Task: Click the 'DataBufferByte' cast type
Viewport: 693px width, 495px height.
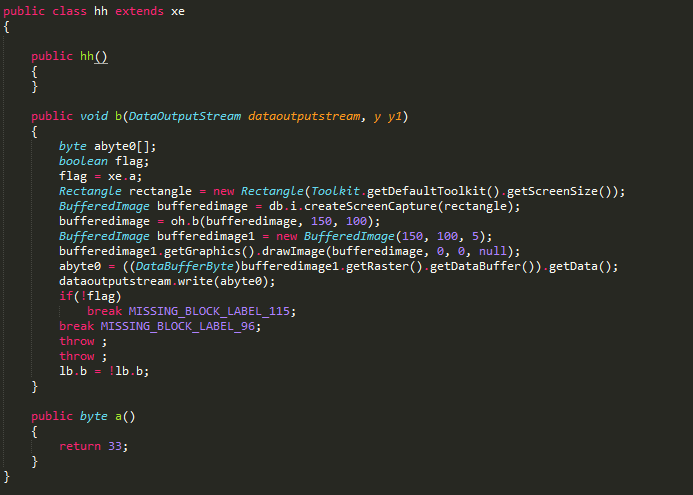Action: (184, 266)
